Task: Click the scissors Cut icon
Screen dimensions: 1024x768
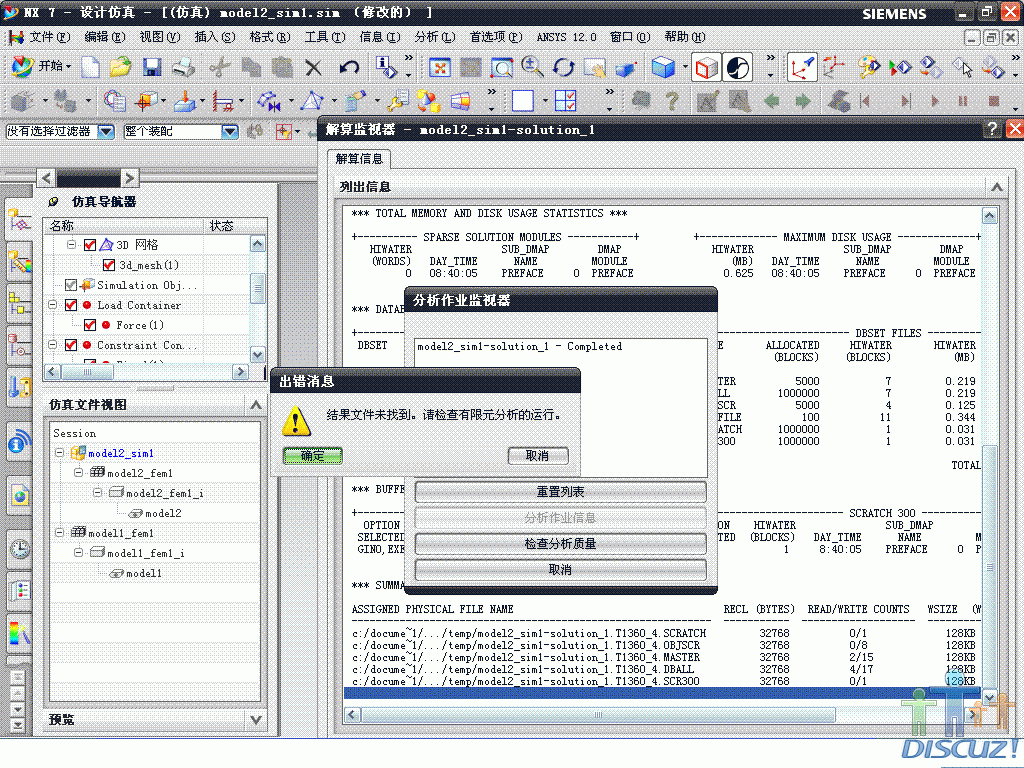Action: (220, 67)
